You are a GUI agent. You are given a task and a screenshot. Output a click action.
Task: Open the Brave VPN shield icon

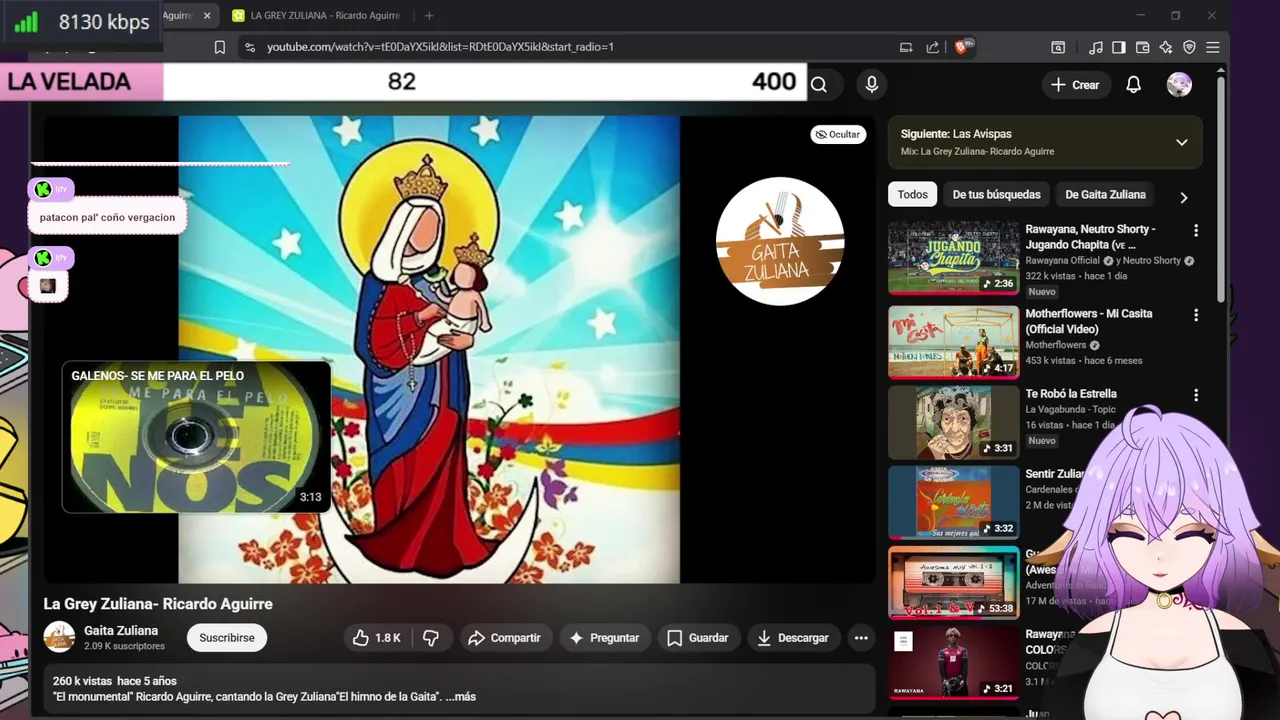point(1189,47)
